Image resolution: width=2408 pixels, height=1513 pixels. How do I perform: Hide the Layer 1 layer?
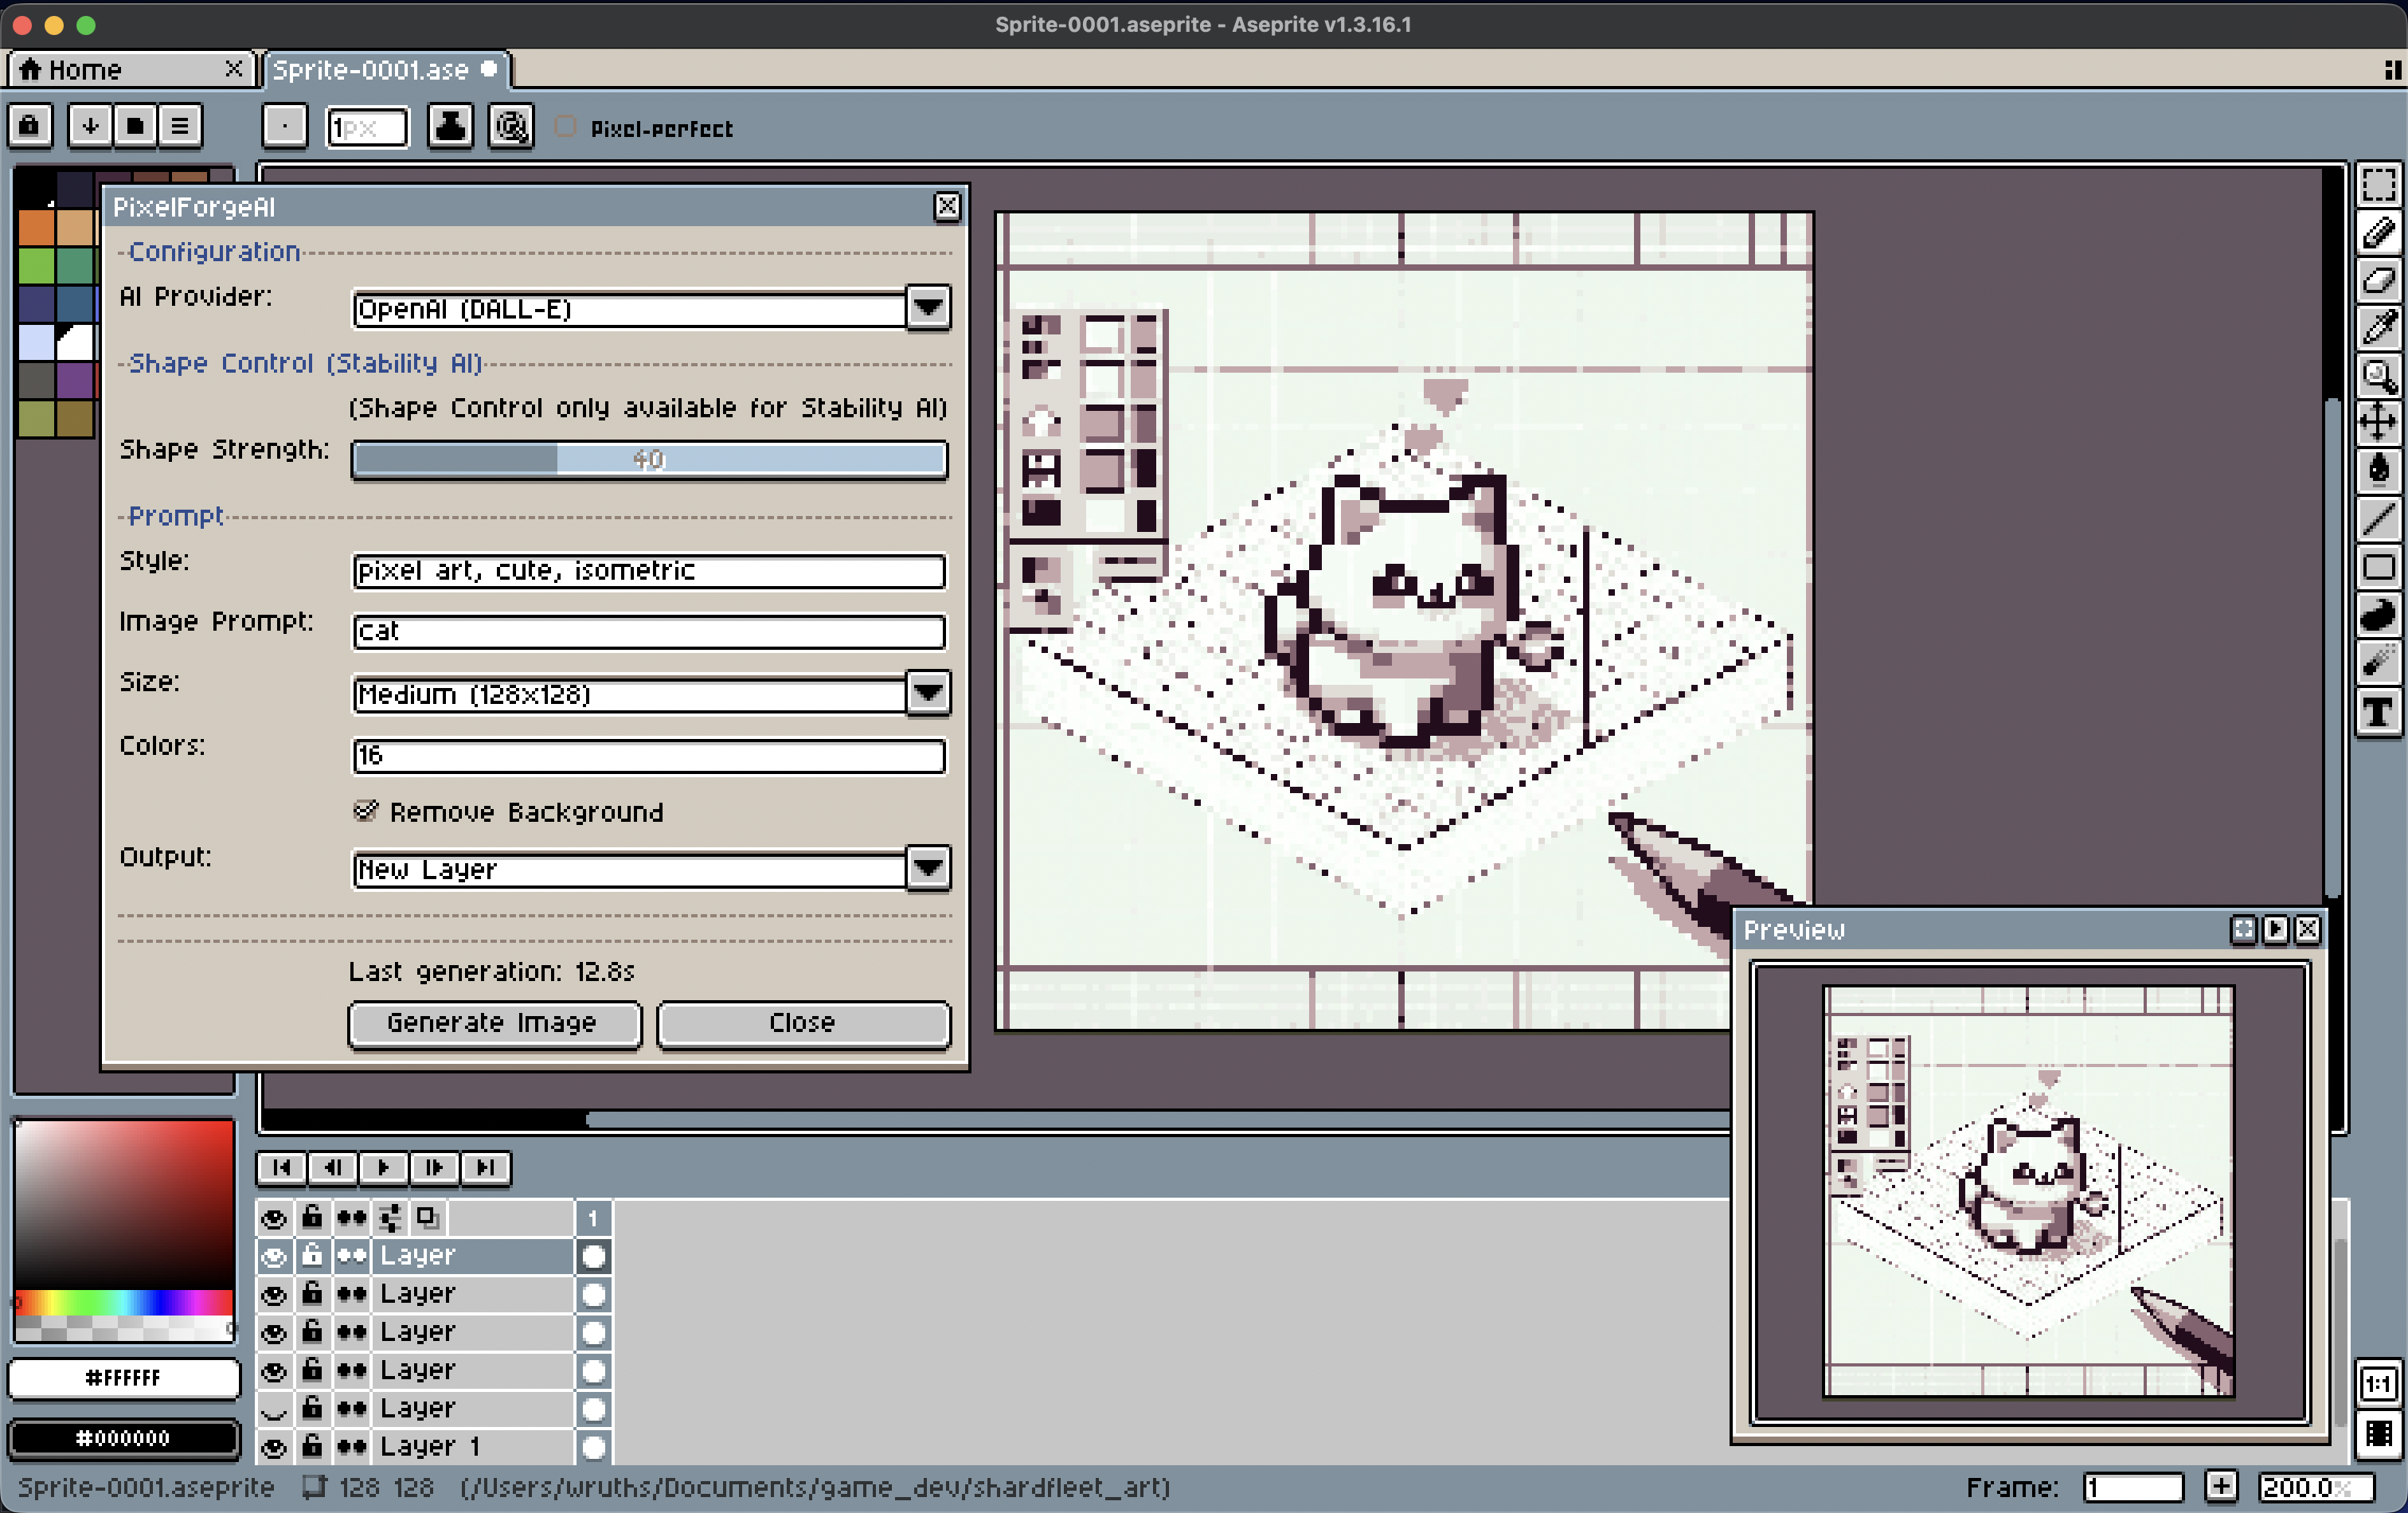click(273, 1447)
